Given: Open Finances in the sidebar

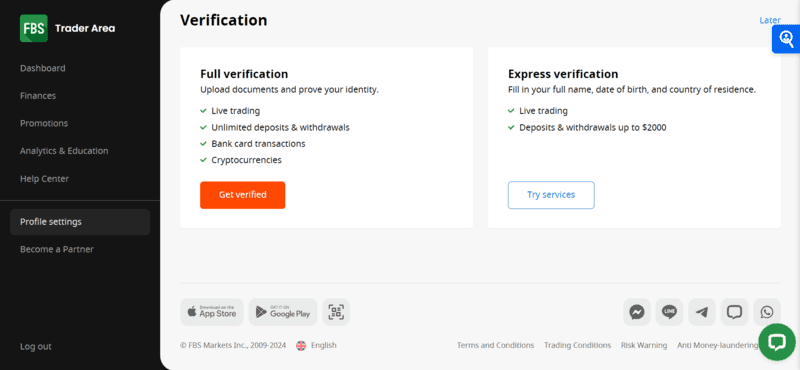Looking at the screenshot, I should [x=38, y=95].
